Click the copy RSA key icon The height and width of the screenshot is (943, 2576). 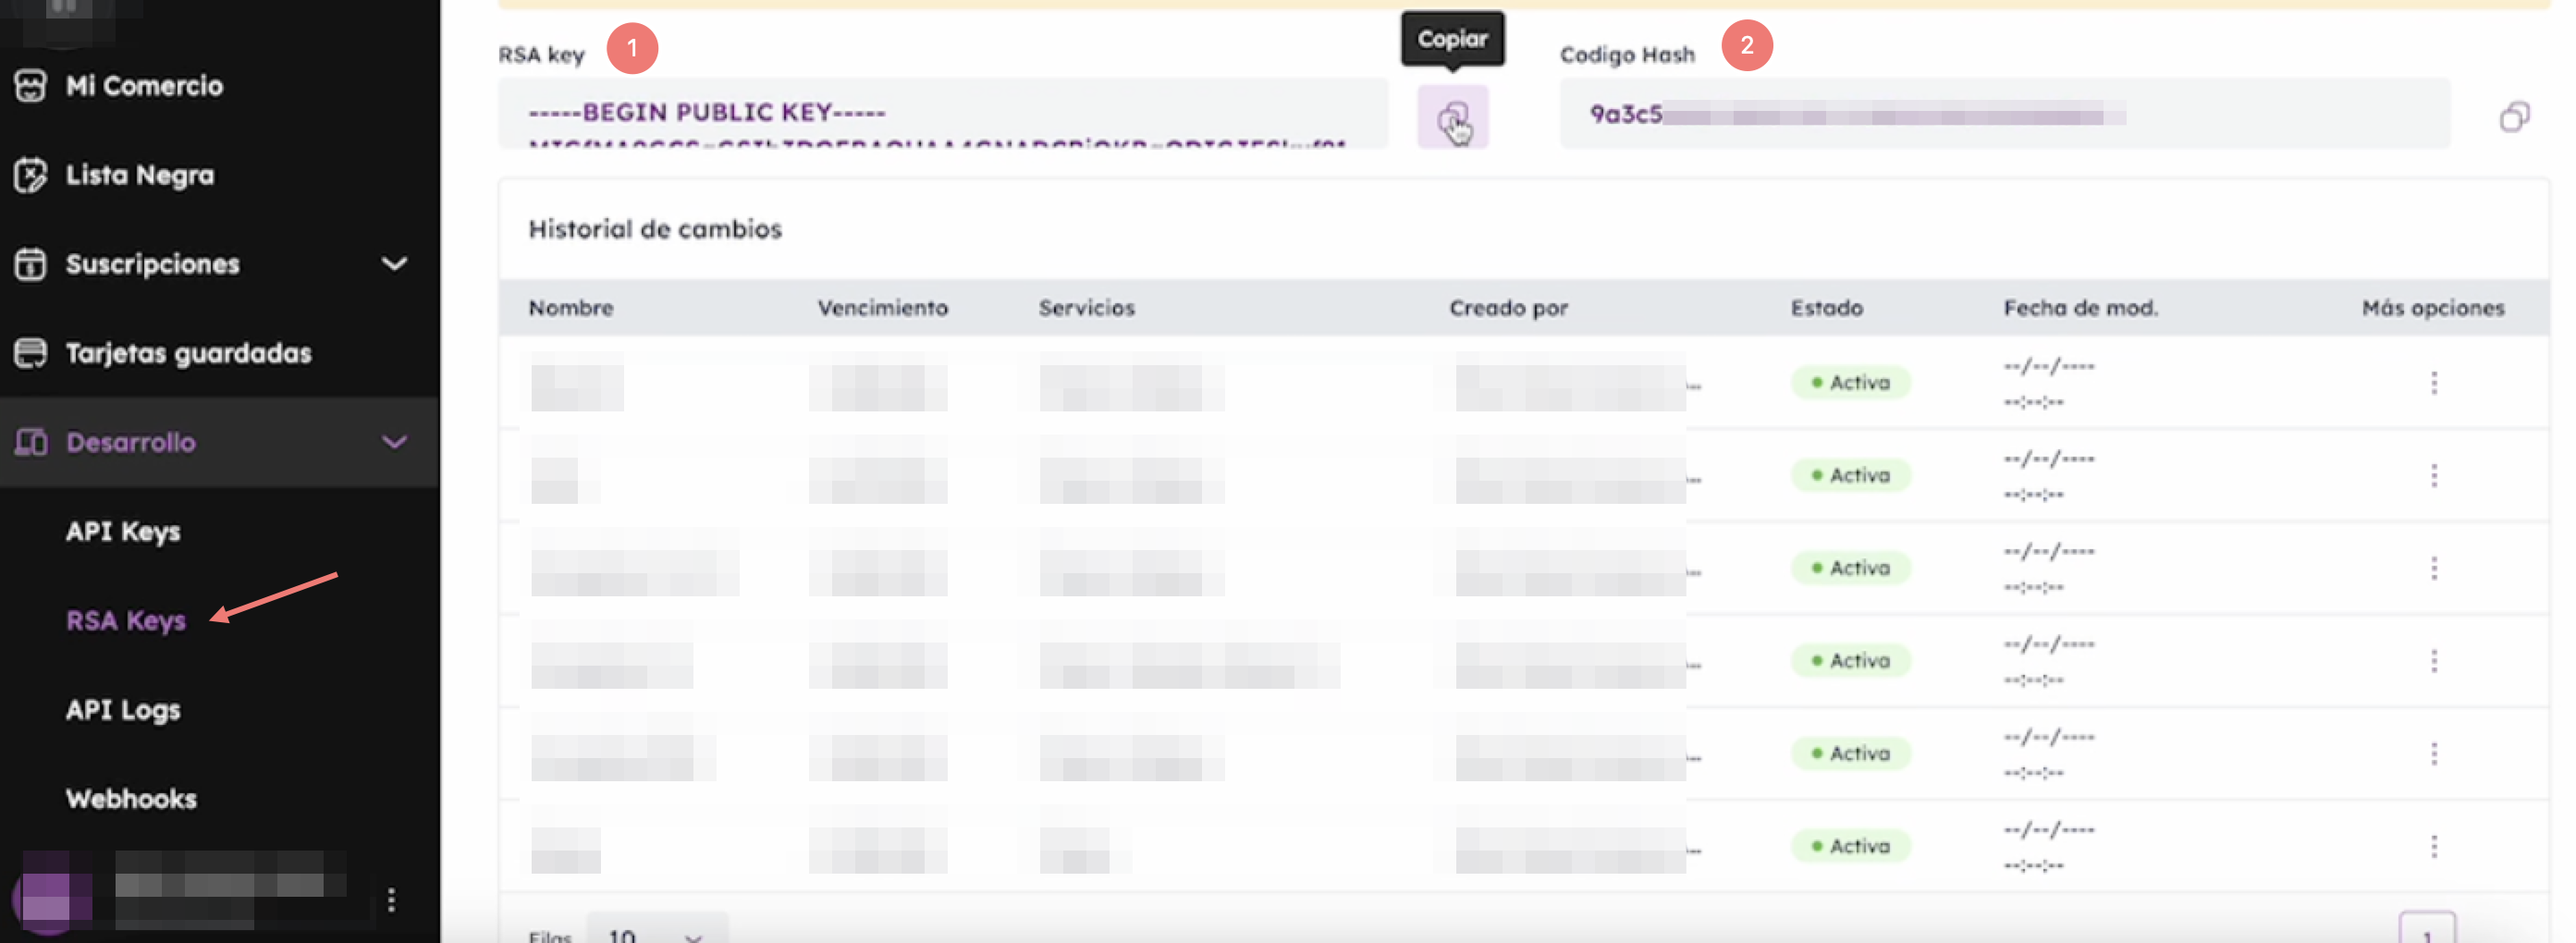(1452, 118)
